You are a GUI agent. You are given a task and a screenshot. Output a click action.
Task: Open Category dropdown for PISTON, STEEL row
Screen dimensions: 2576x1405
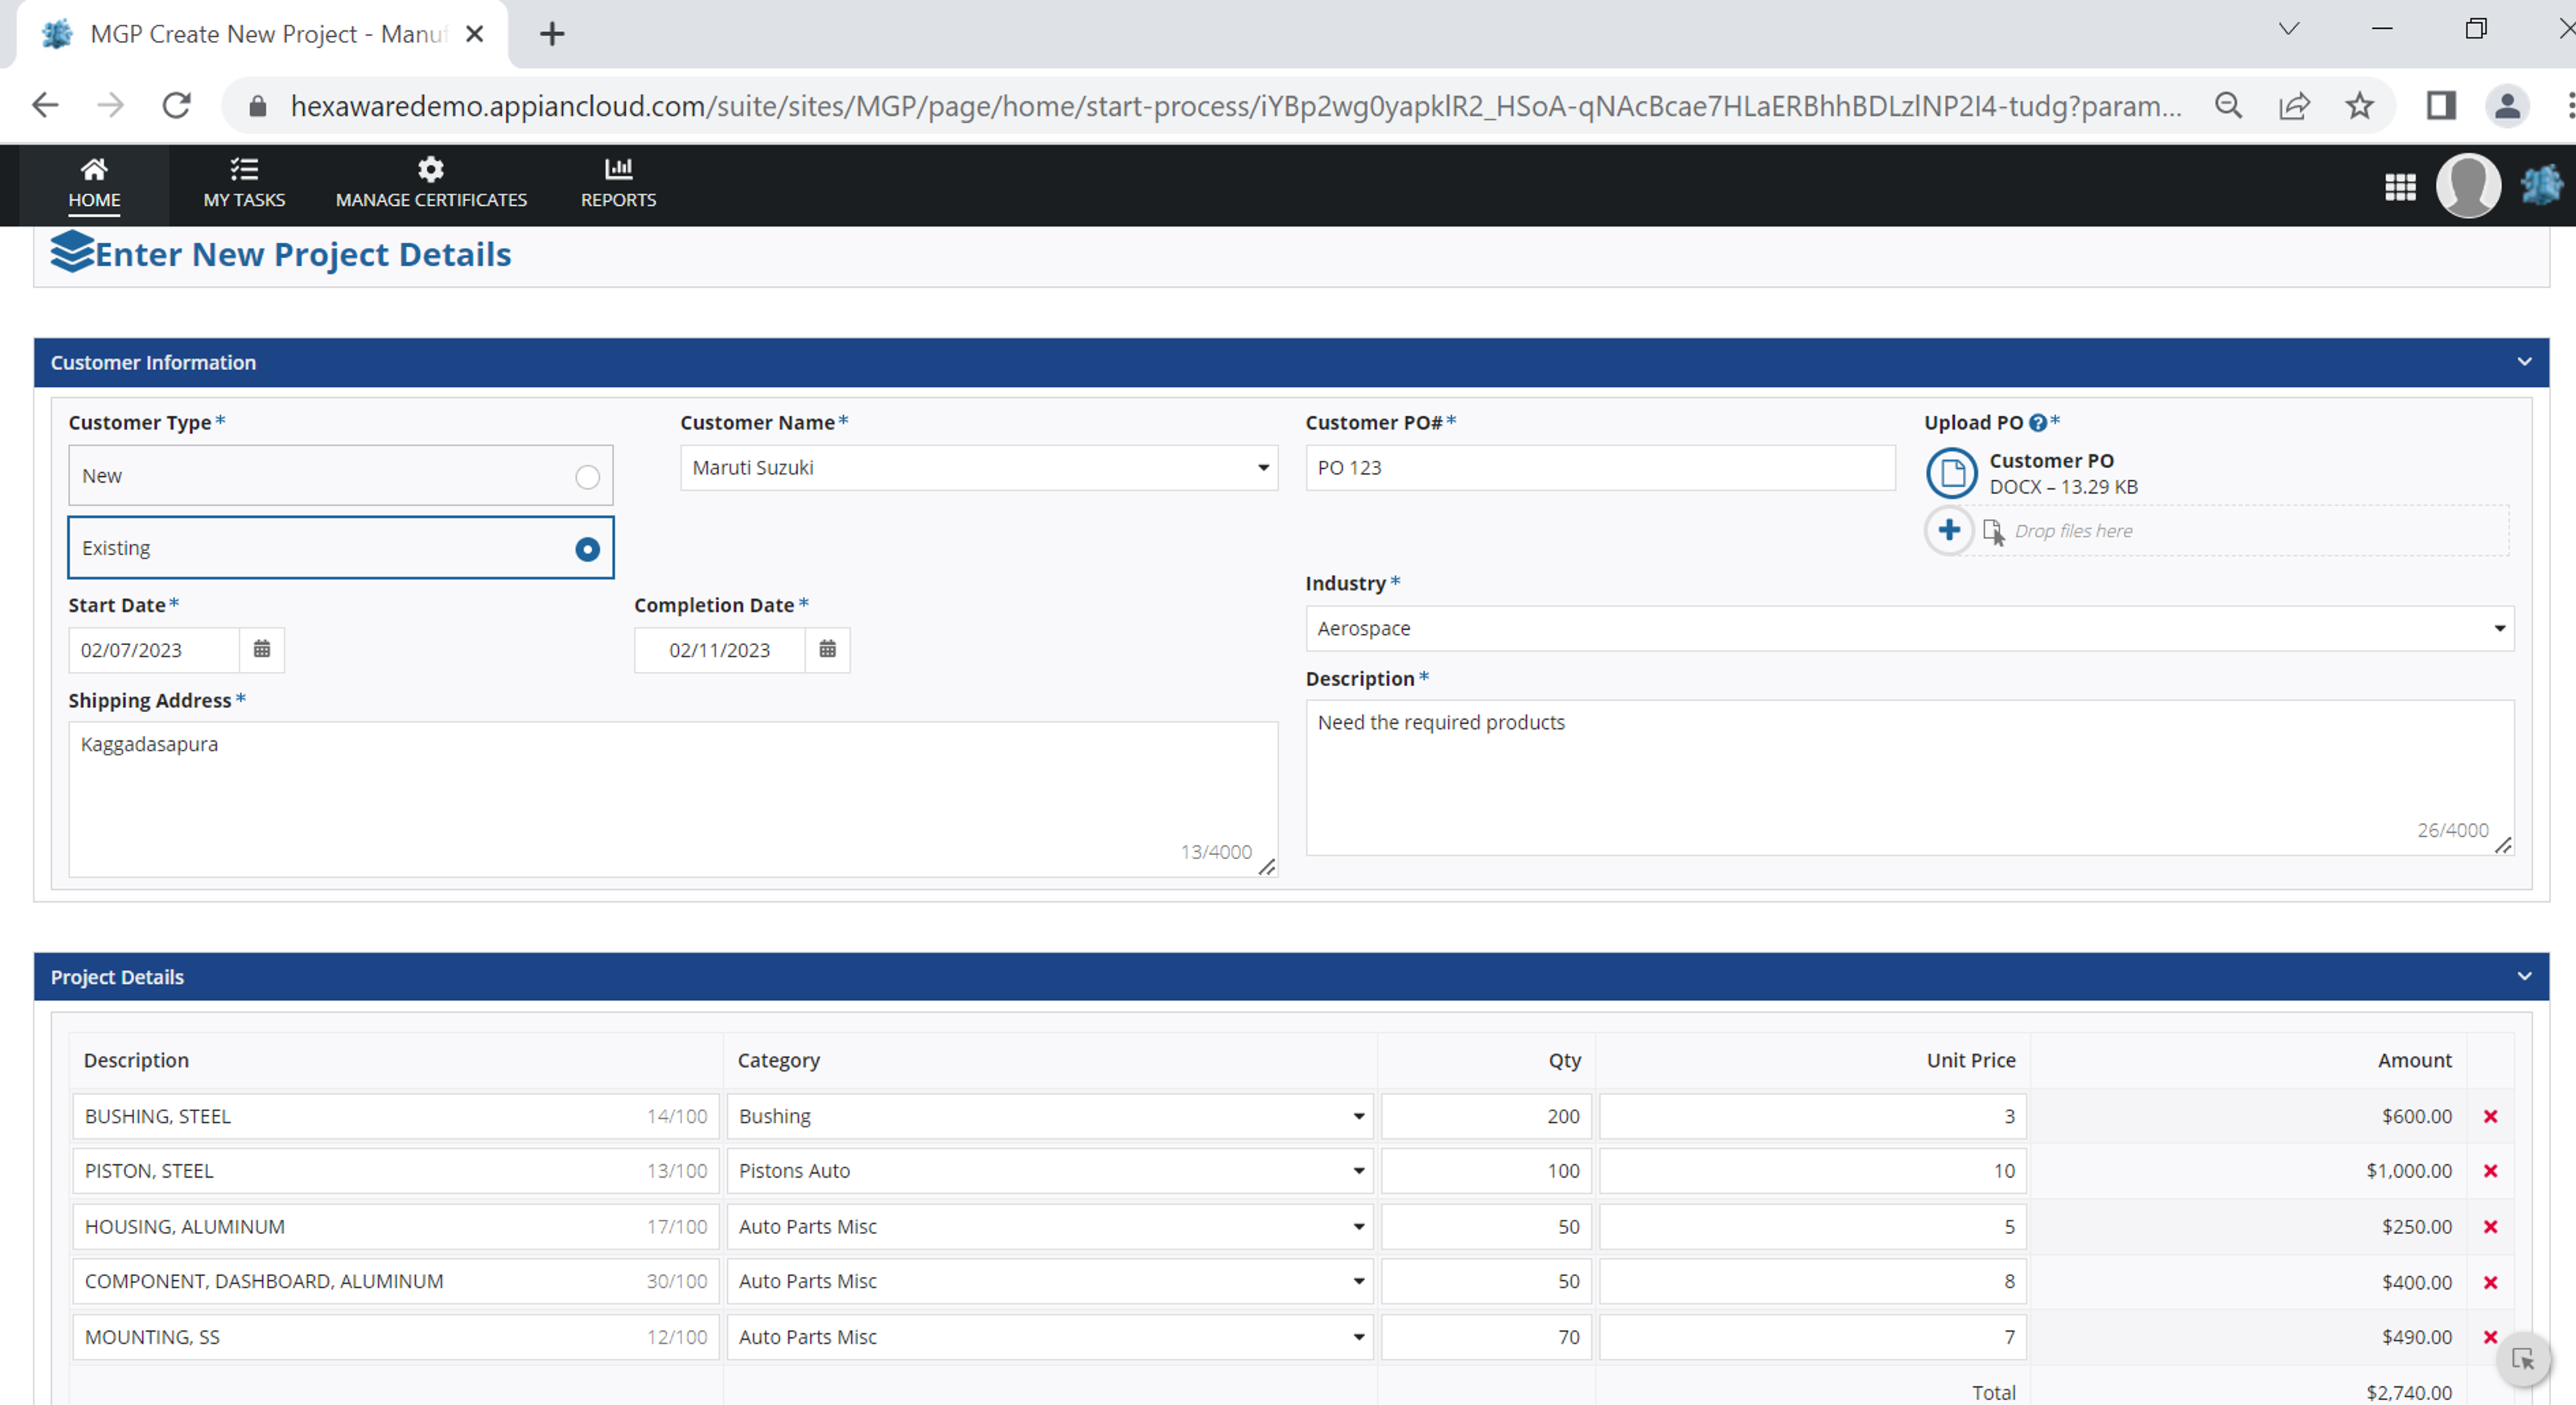[1049, 1171]
